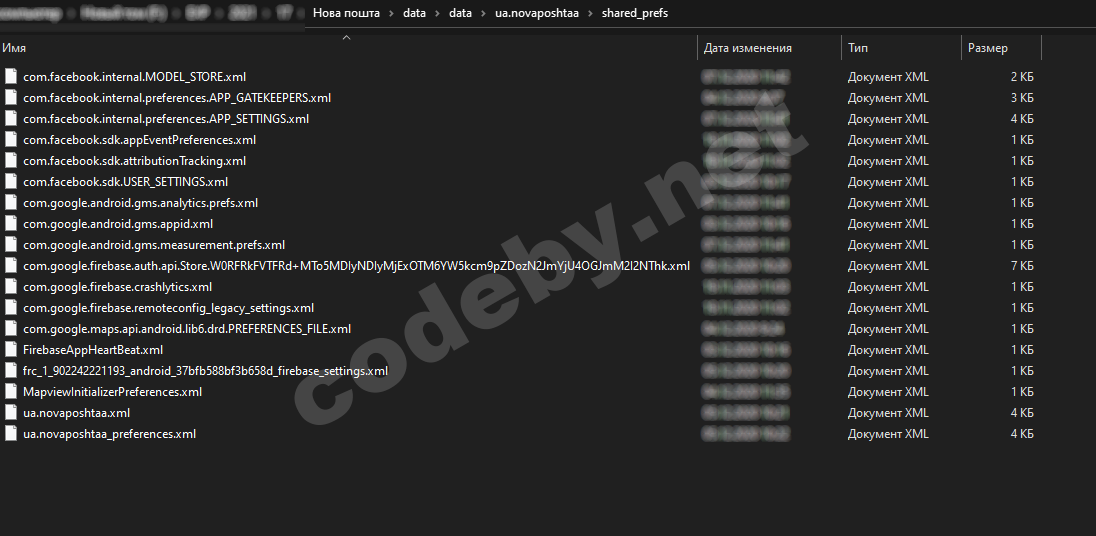Click 7 КБ size of firebase.auth file
Viewport: 1096px width, 536px height.
(1022, 266)
